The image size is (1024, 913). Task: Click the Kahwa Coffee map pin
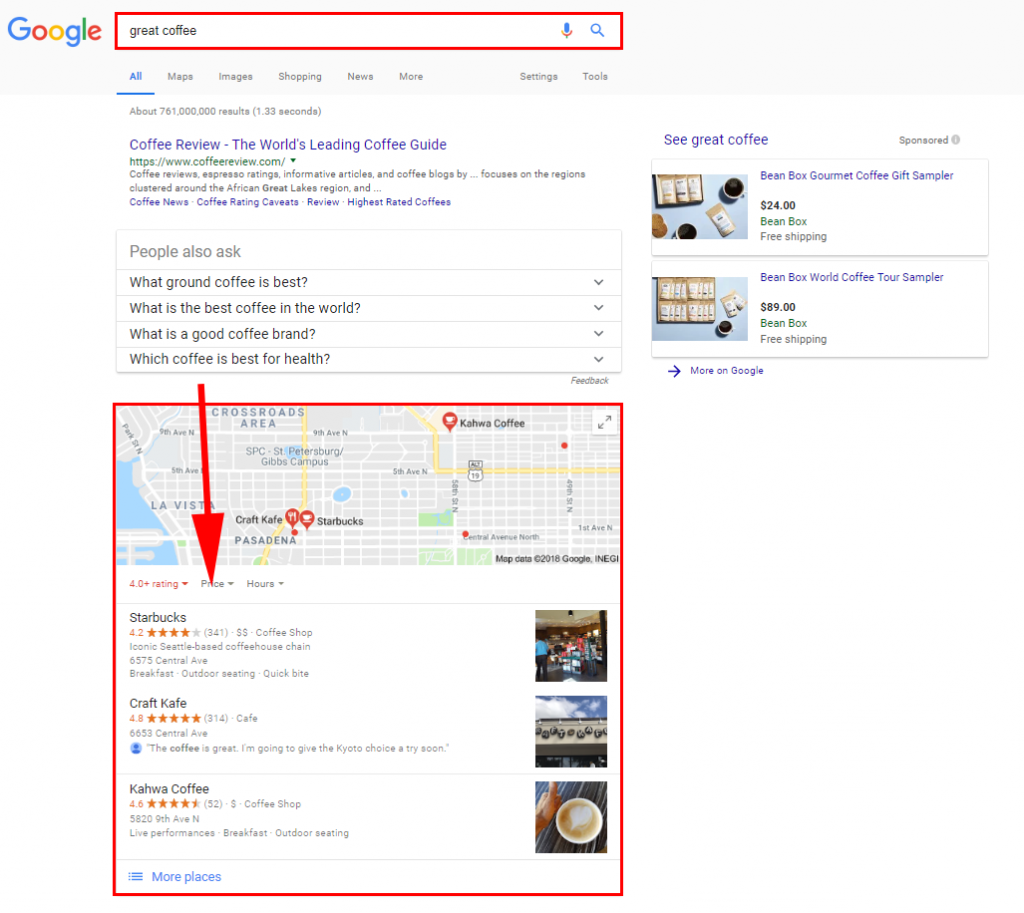click(449, 420)
